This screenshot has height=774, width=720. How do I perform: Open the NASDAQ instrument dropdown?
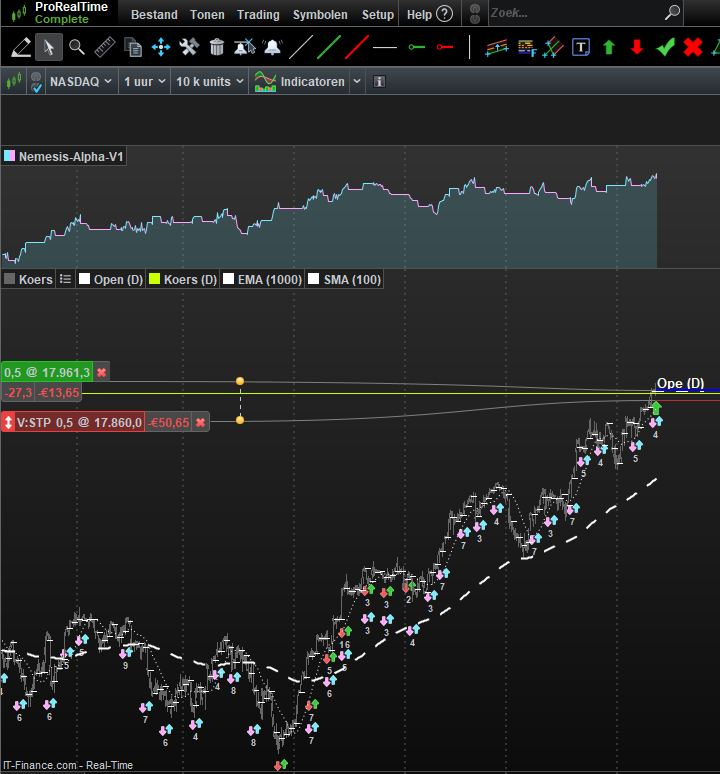click(x=80, y=82)
